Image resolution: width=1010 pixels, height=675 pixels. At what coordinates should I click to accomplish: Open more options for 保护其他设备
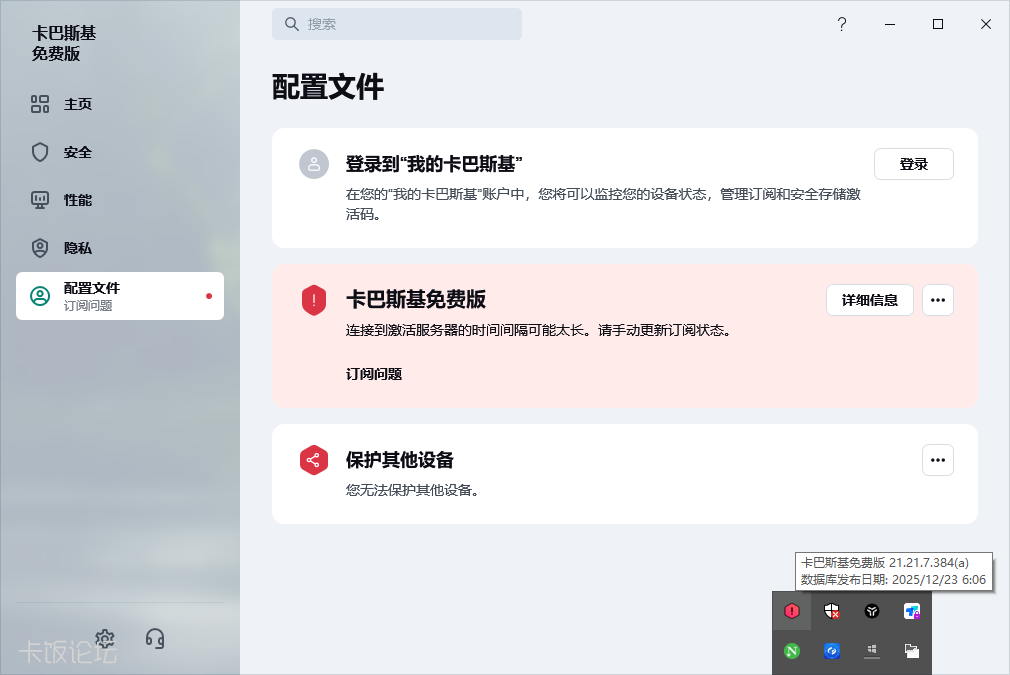(937, 460)
